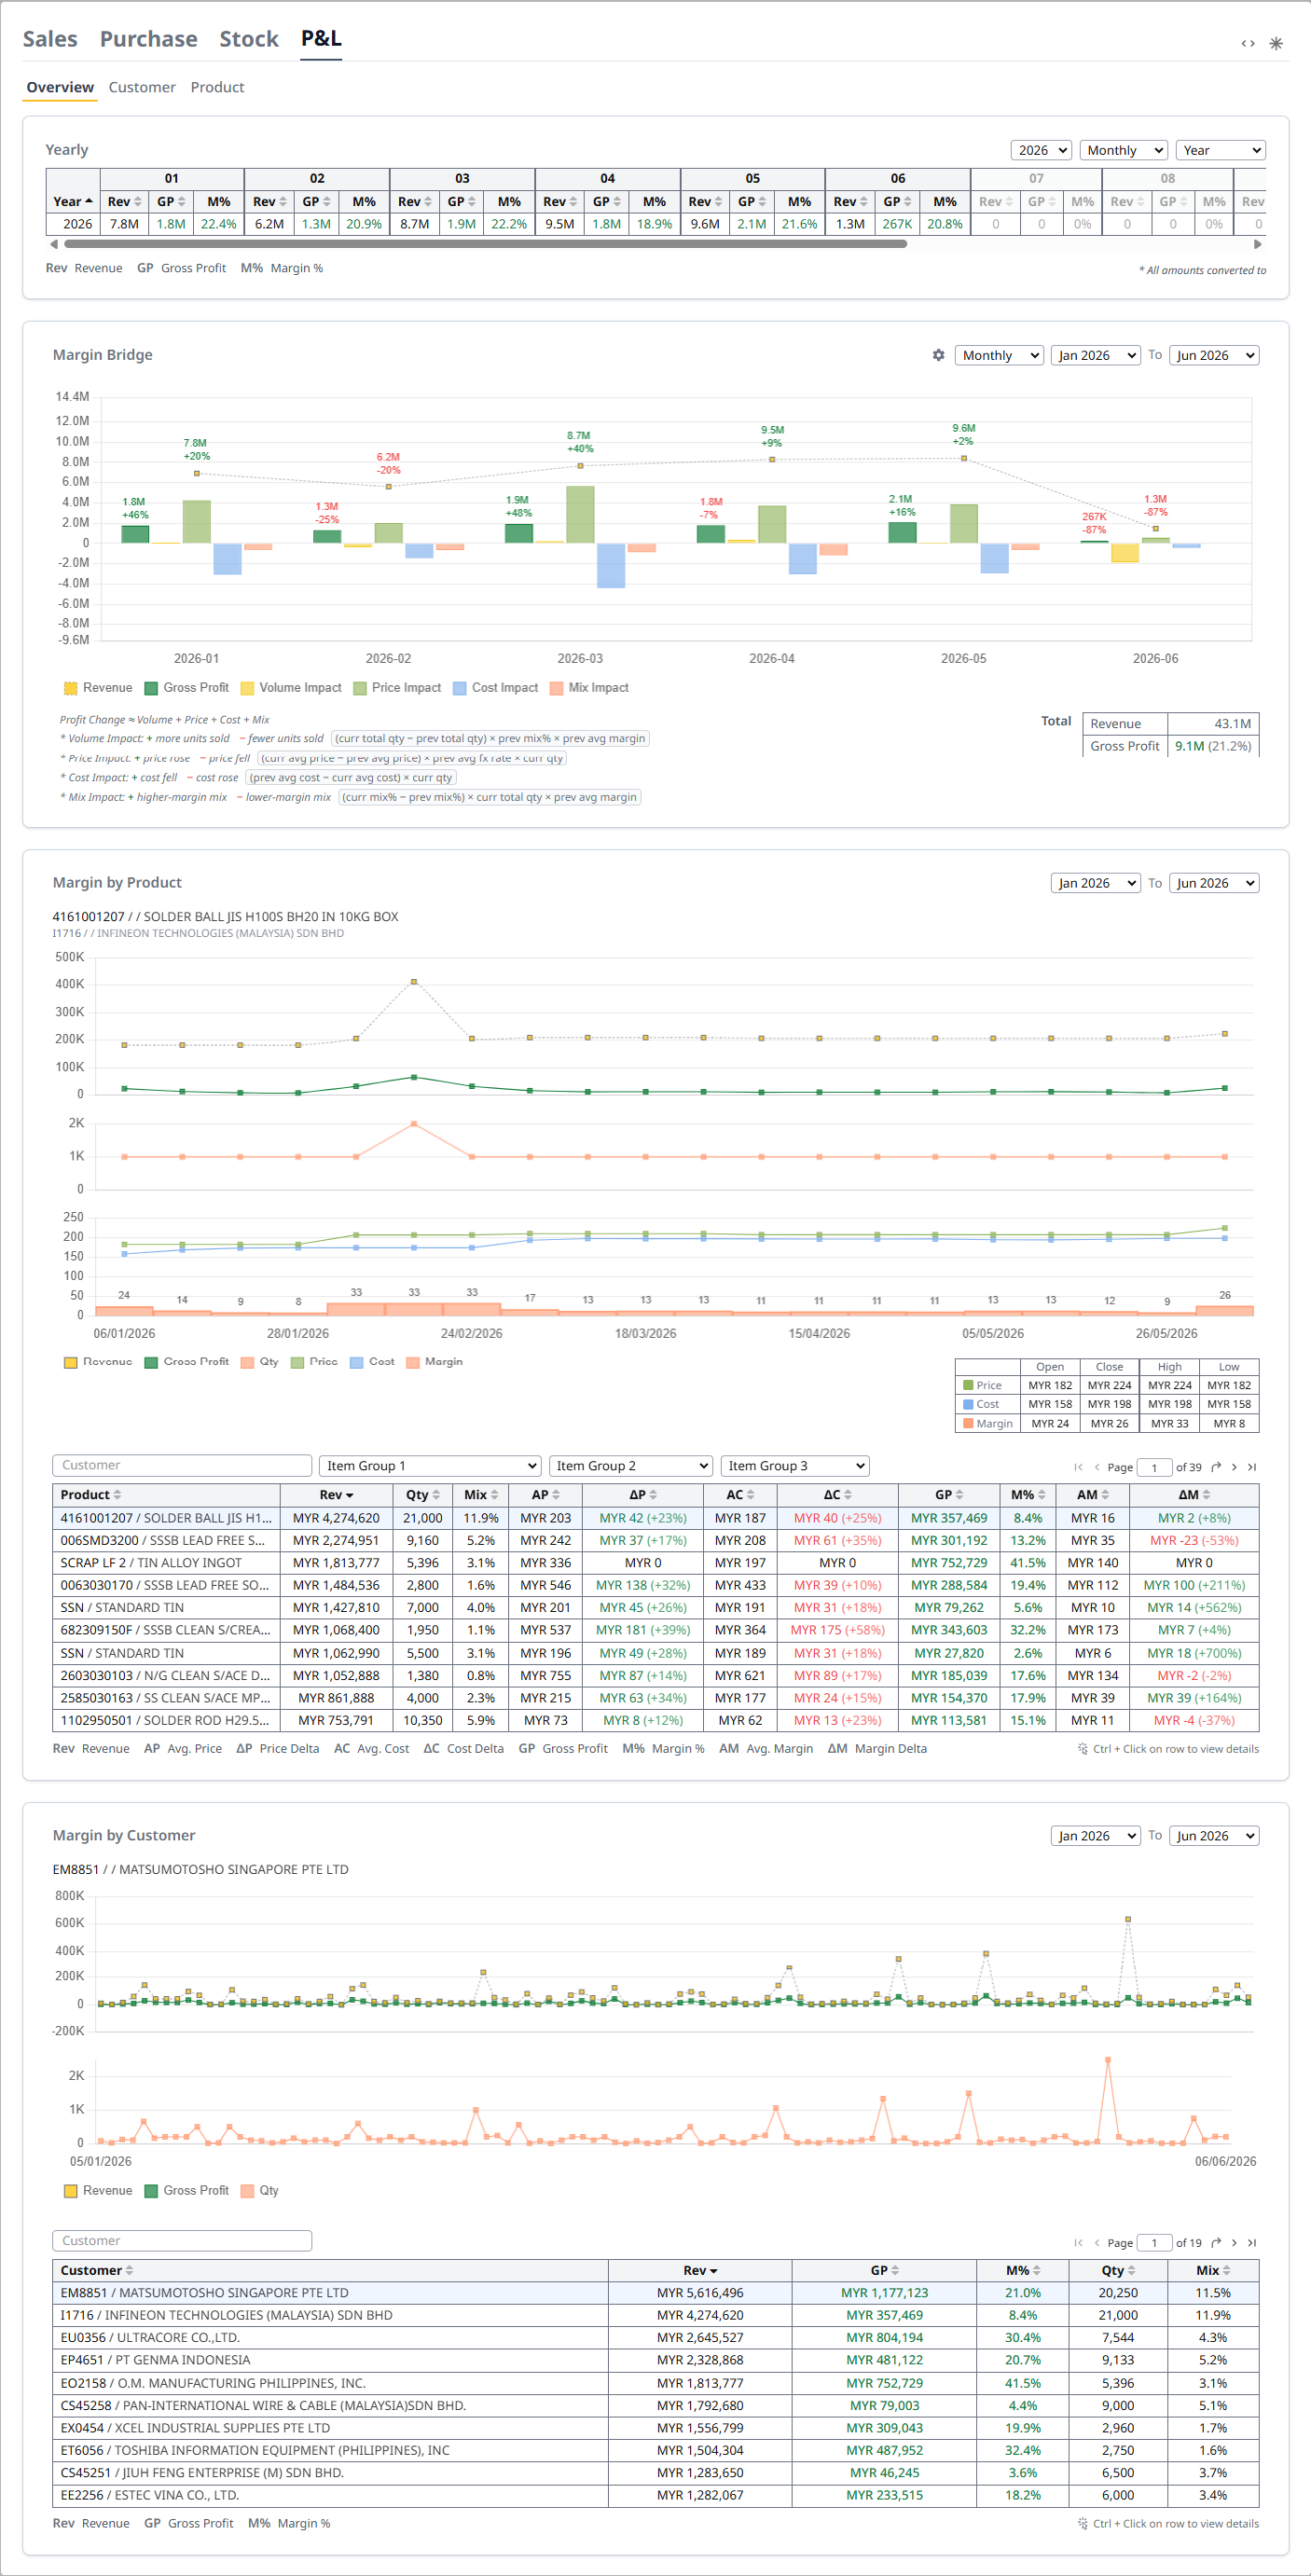Click go-to-page arrow in product pagination

point(1216,1467)
